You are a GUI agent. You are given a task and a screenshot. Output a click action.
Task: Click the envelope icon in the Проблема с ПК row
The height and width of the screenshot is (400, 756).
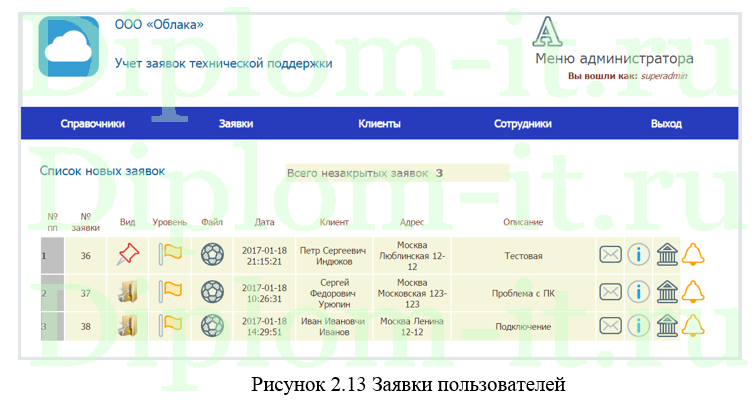(610, 292)
